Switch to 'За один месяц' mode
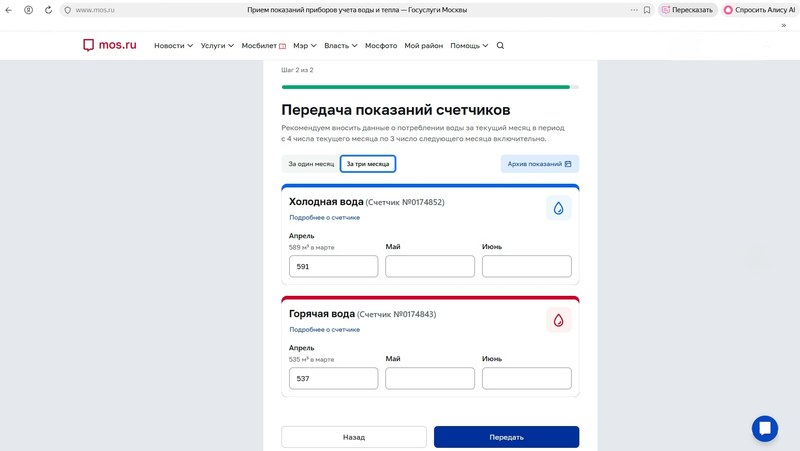 tap(311, 164)
